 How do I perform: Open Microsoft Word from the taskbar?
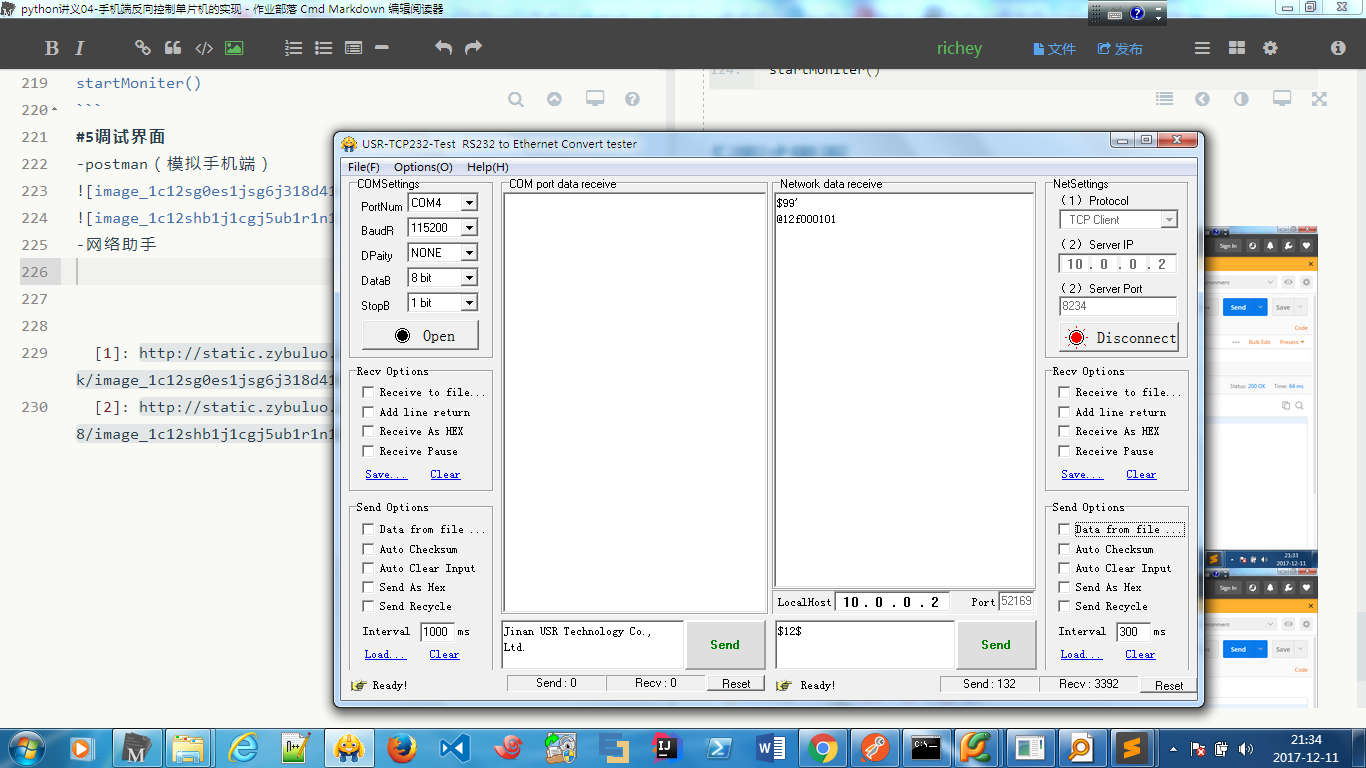tap(770, 747)
